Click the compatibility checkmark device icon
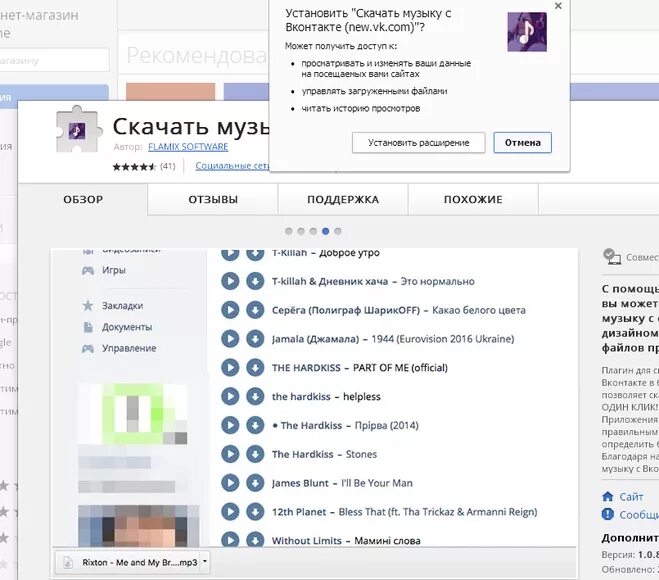Viewport: 659px width, 580px height. [x=612, y=256]
